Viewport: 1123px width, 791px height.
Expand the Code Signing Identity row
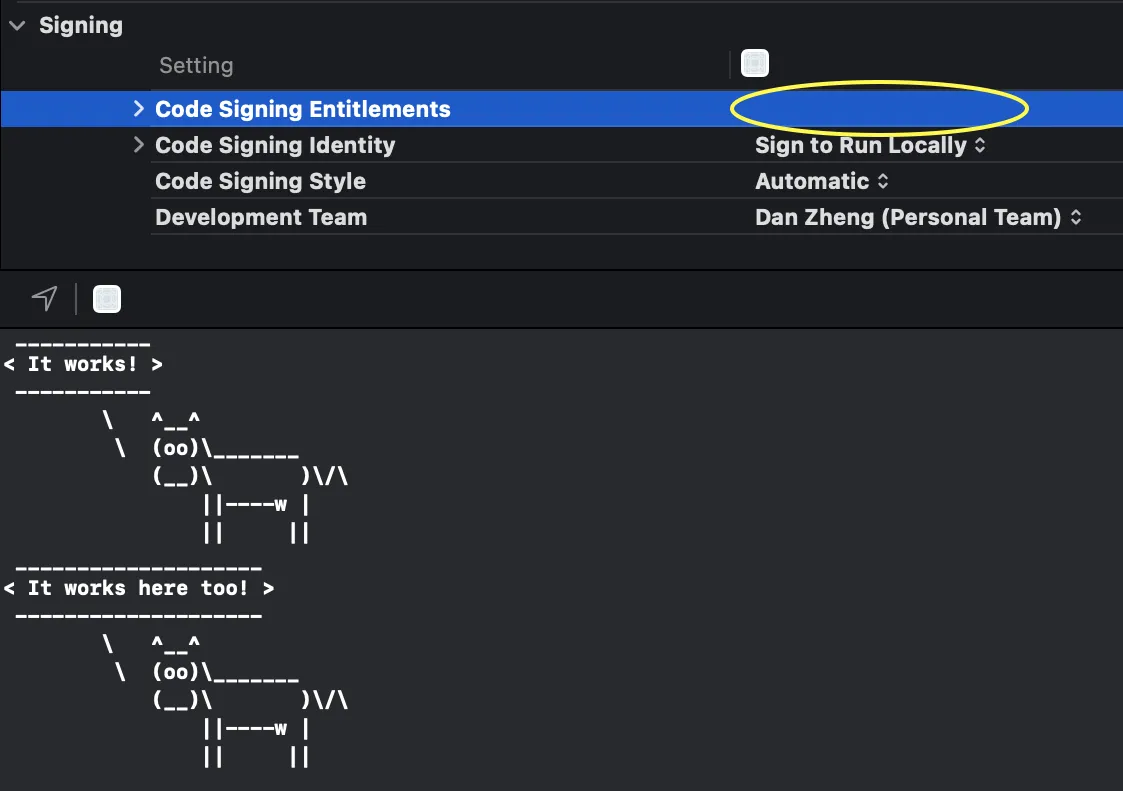[139, 145]
